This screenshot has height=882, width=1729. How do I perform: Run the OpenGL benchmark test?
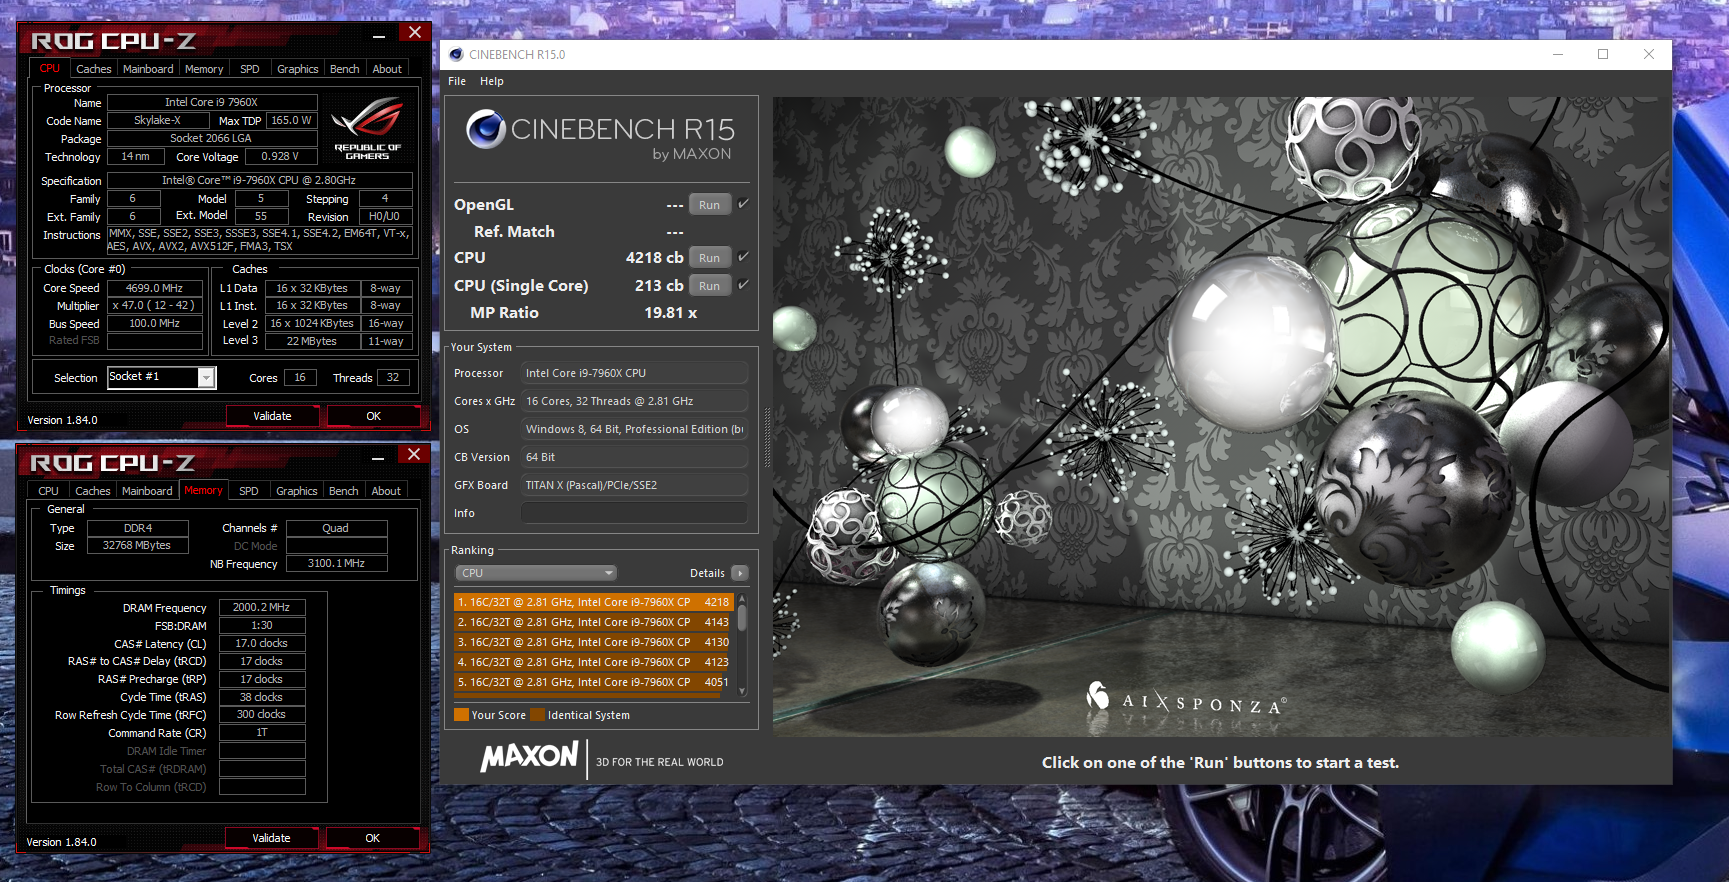(x=709, y=205)
